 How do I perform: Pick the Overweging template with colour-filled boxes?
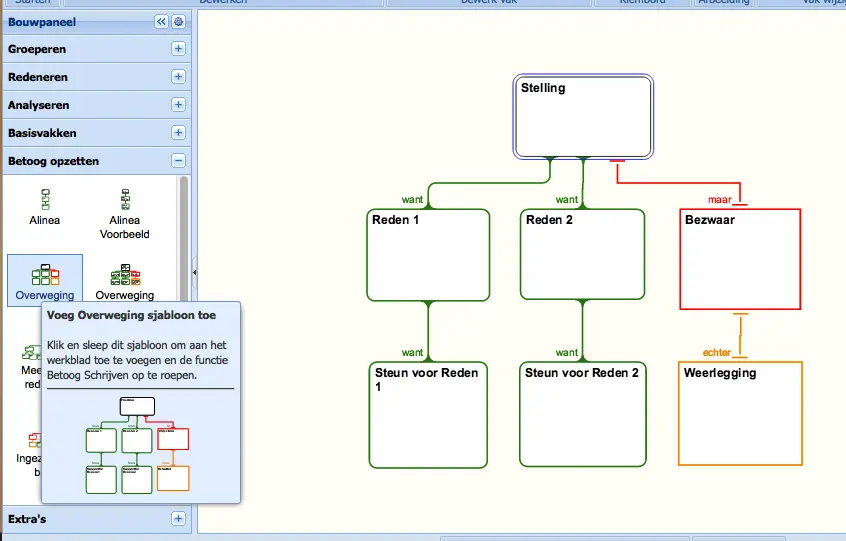(x=125, y=275)
